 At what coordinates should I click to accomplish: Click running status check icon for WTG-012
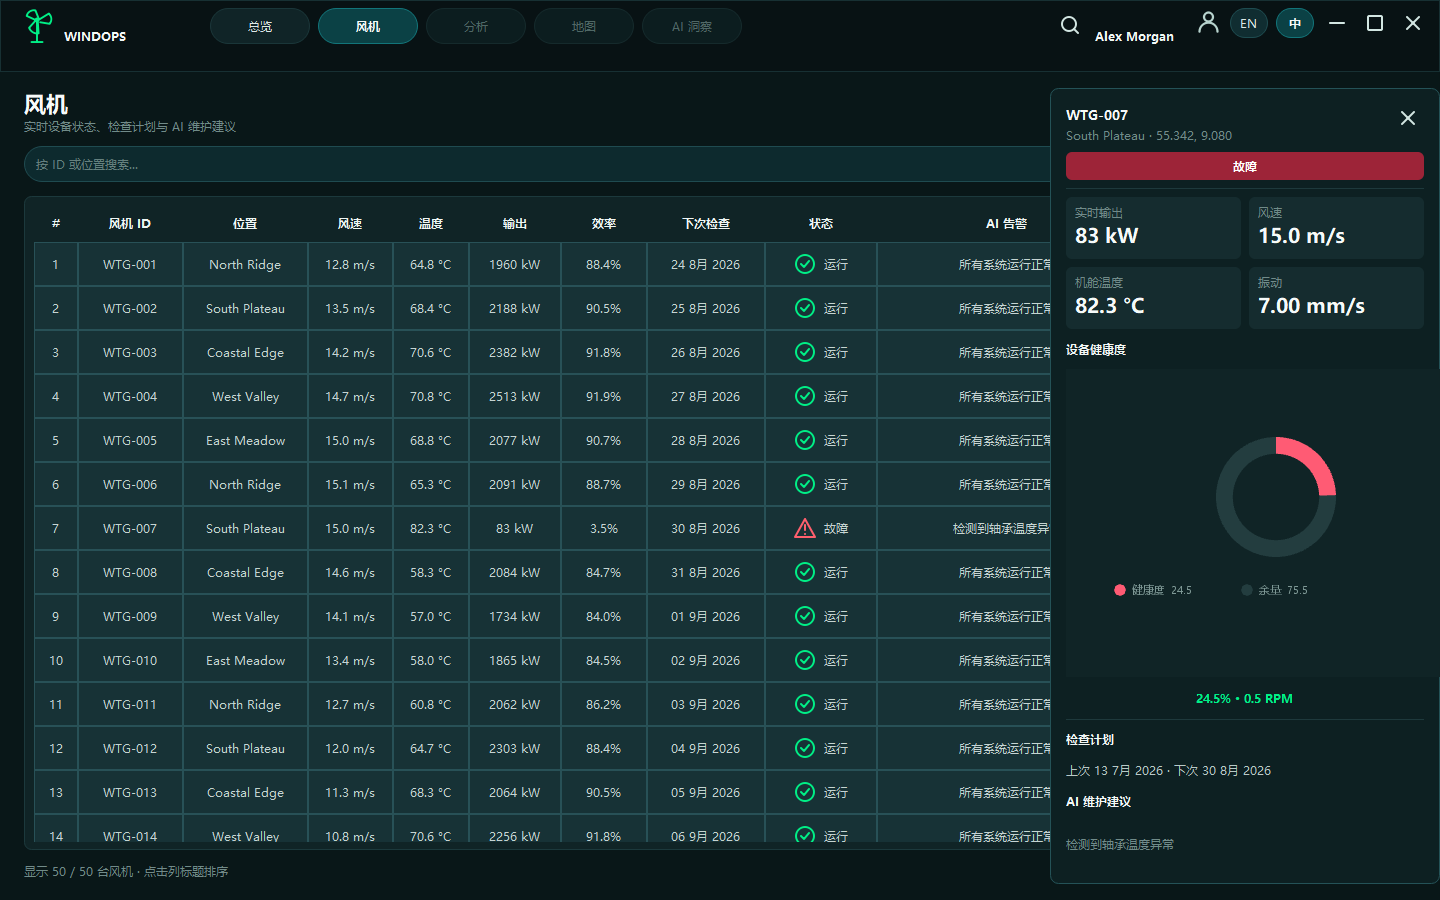[x=805, y=748]
